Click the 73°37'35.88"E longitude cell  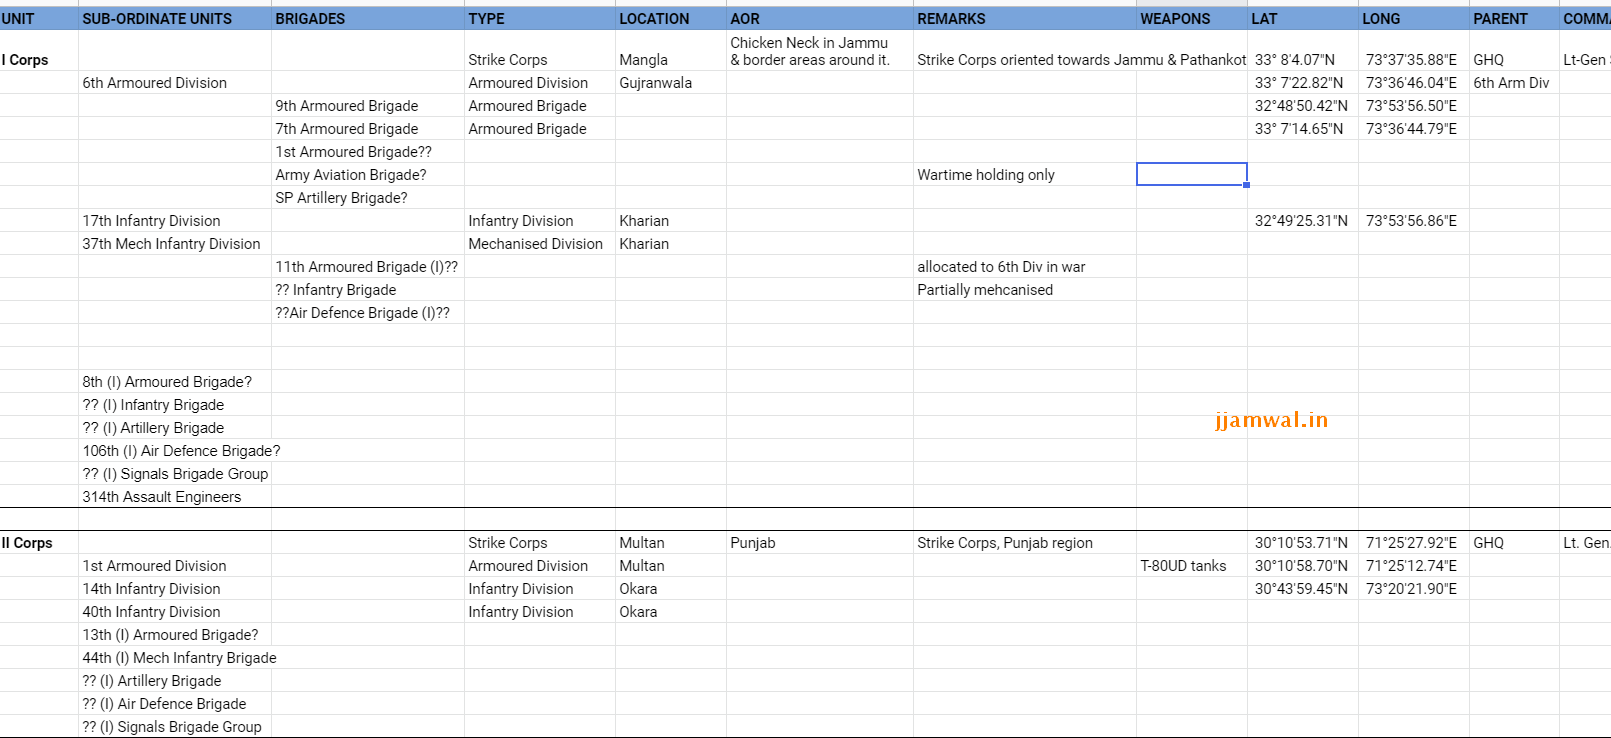(x=1414, y=51)
